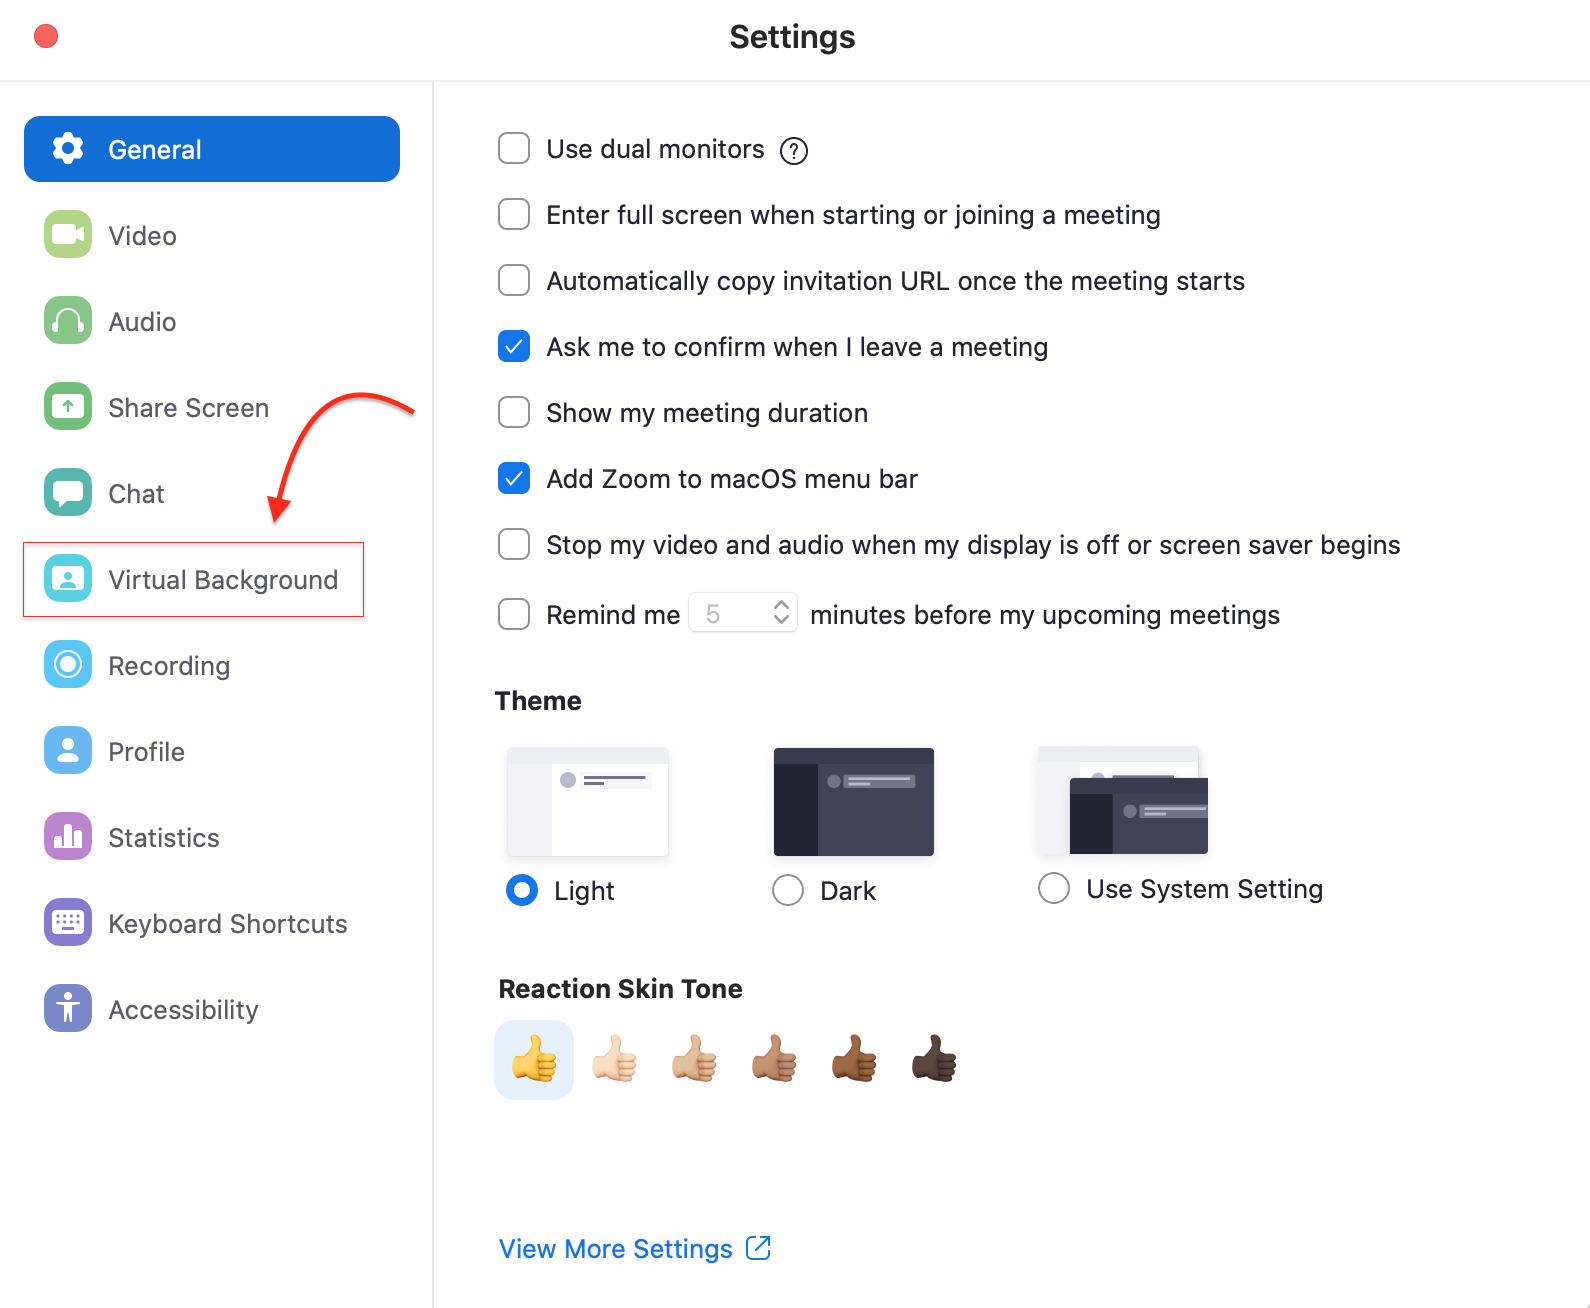Click the Accessibility icon
Image resolution: width=1590 pixels, height=1308 pixels.
(x=68, y=1009)
